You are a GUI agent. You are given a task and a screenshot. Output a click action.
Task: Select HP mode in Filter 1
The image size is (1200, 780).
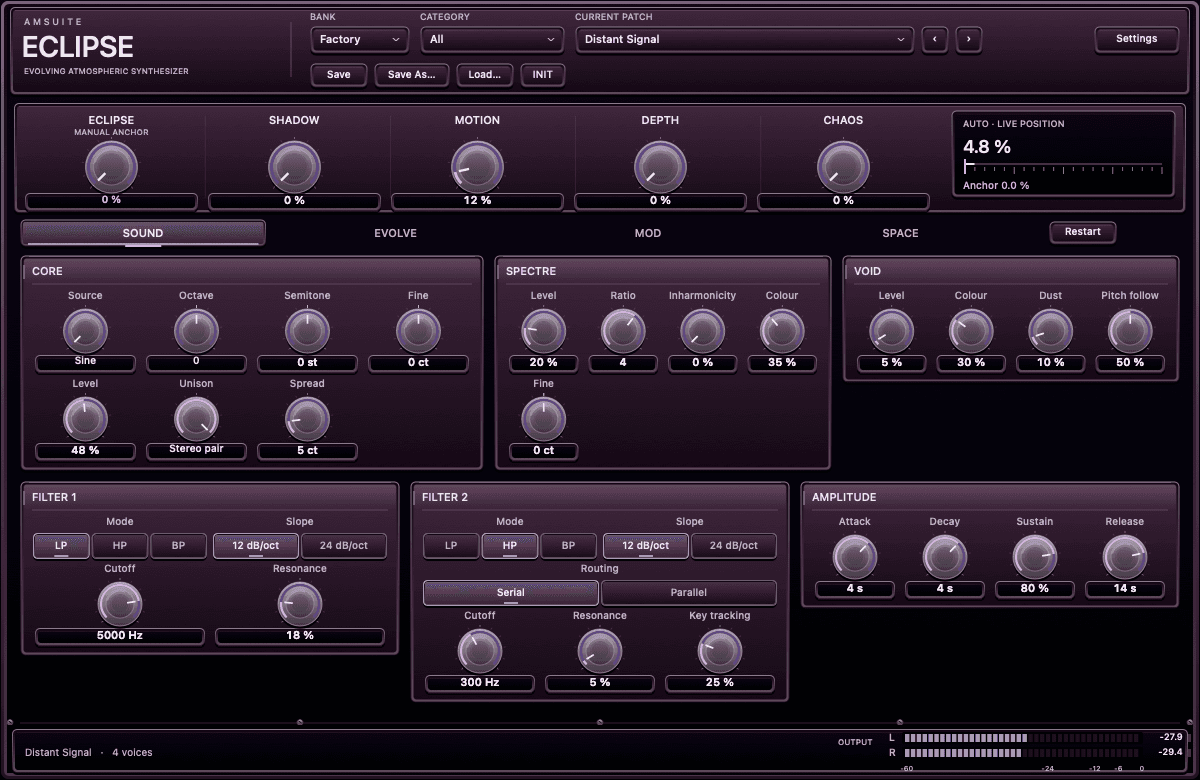(x=120, y=546)
